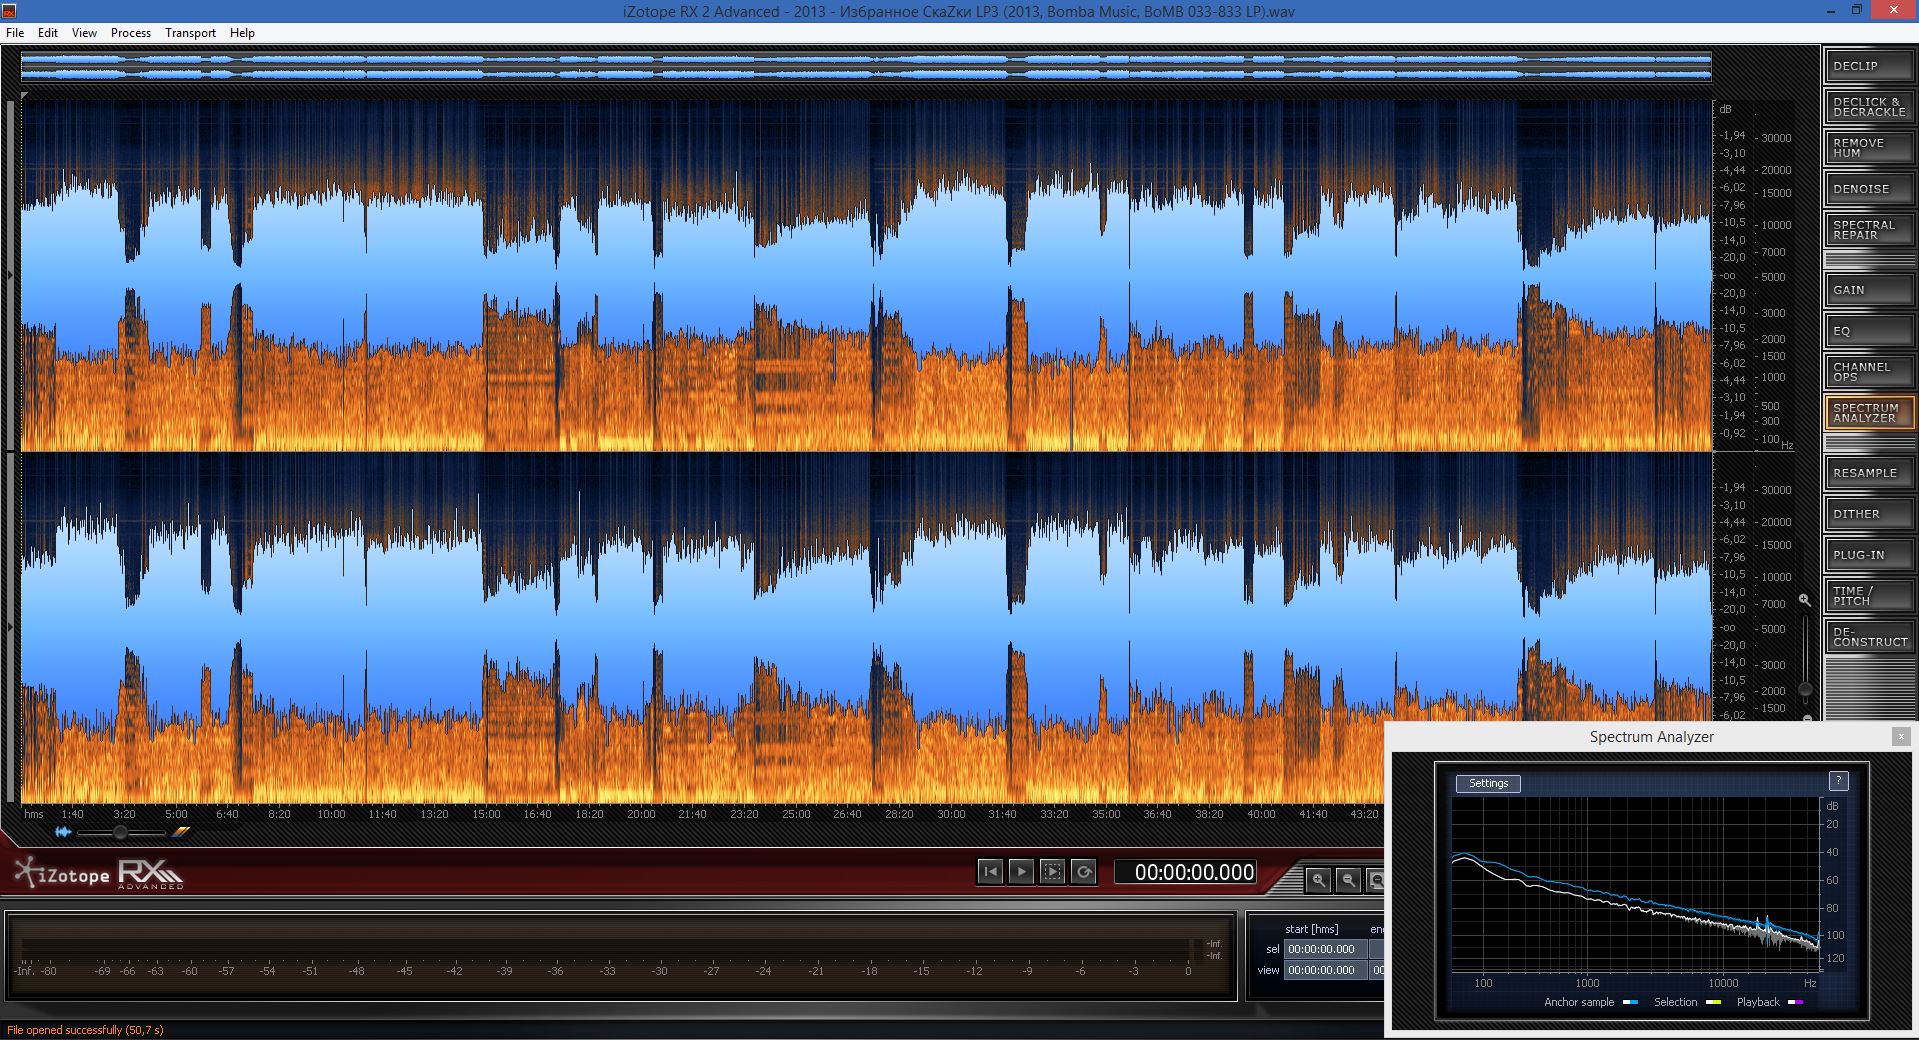Open the Spectral Repair module
The width and height of the screenshot is (1919, 1040).
1869,230
